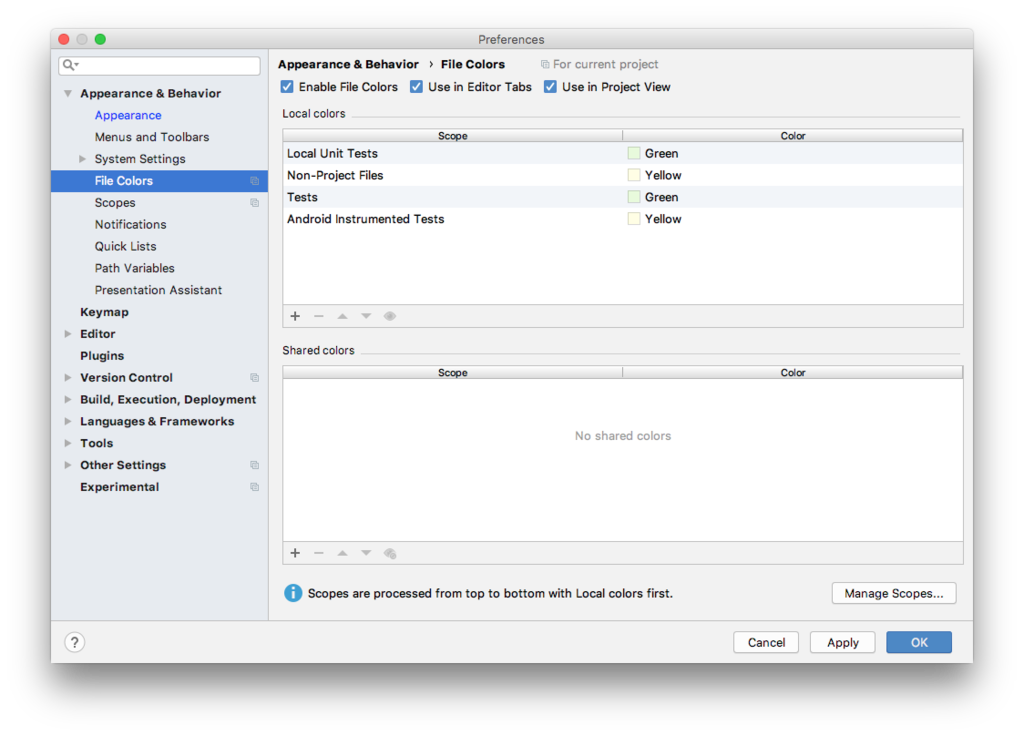Expand the Tools node

(68, 443)
